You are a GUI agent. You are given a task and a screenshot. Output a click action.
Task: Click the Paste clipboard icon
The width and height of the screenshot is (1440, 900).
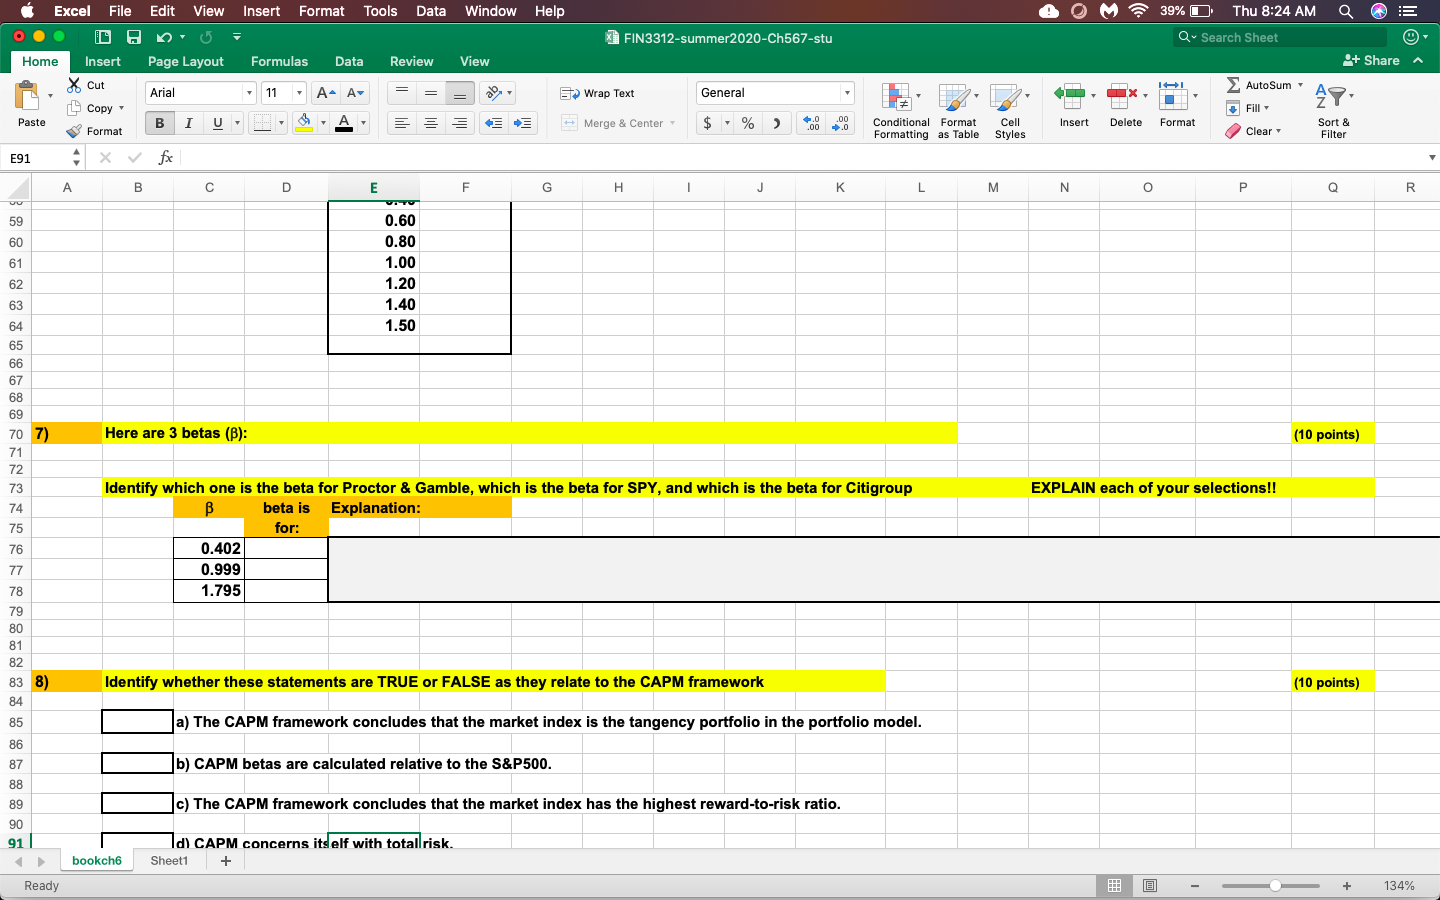coord(28,96)
